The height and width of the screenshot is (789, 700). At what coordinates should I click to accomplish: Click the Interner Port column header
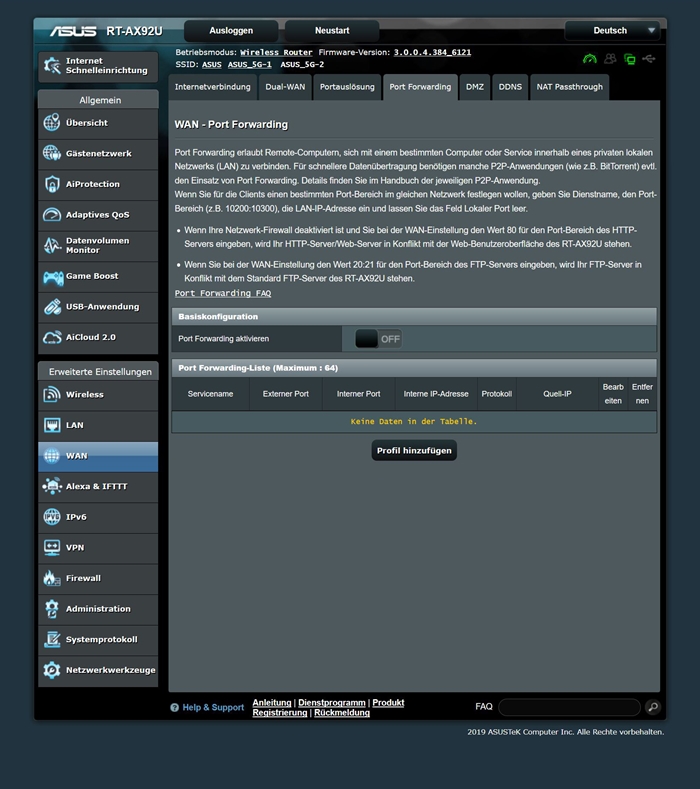coord(358,394)
